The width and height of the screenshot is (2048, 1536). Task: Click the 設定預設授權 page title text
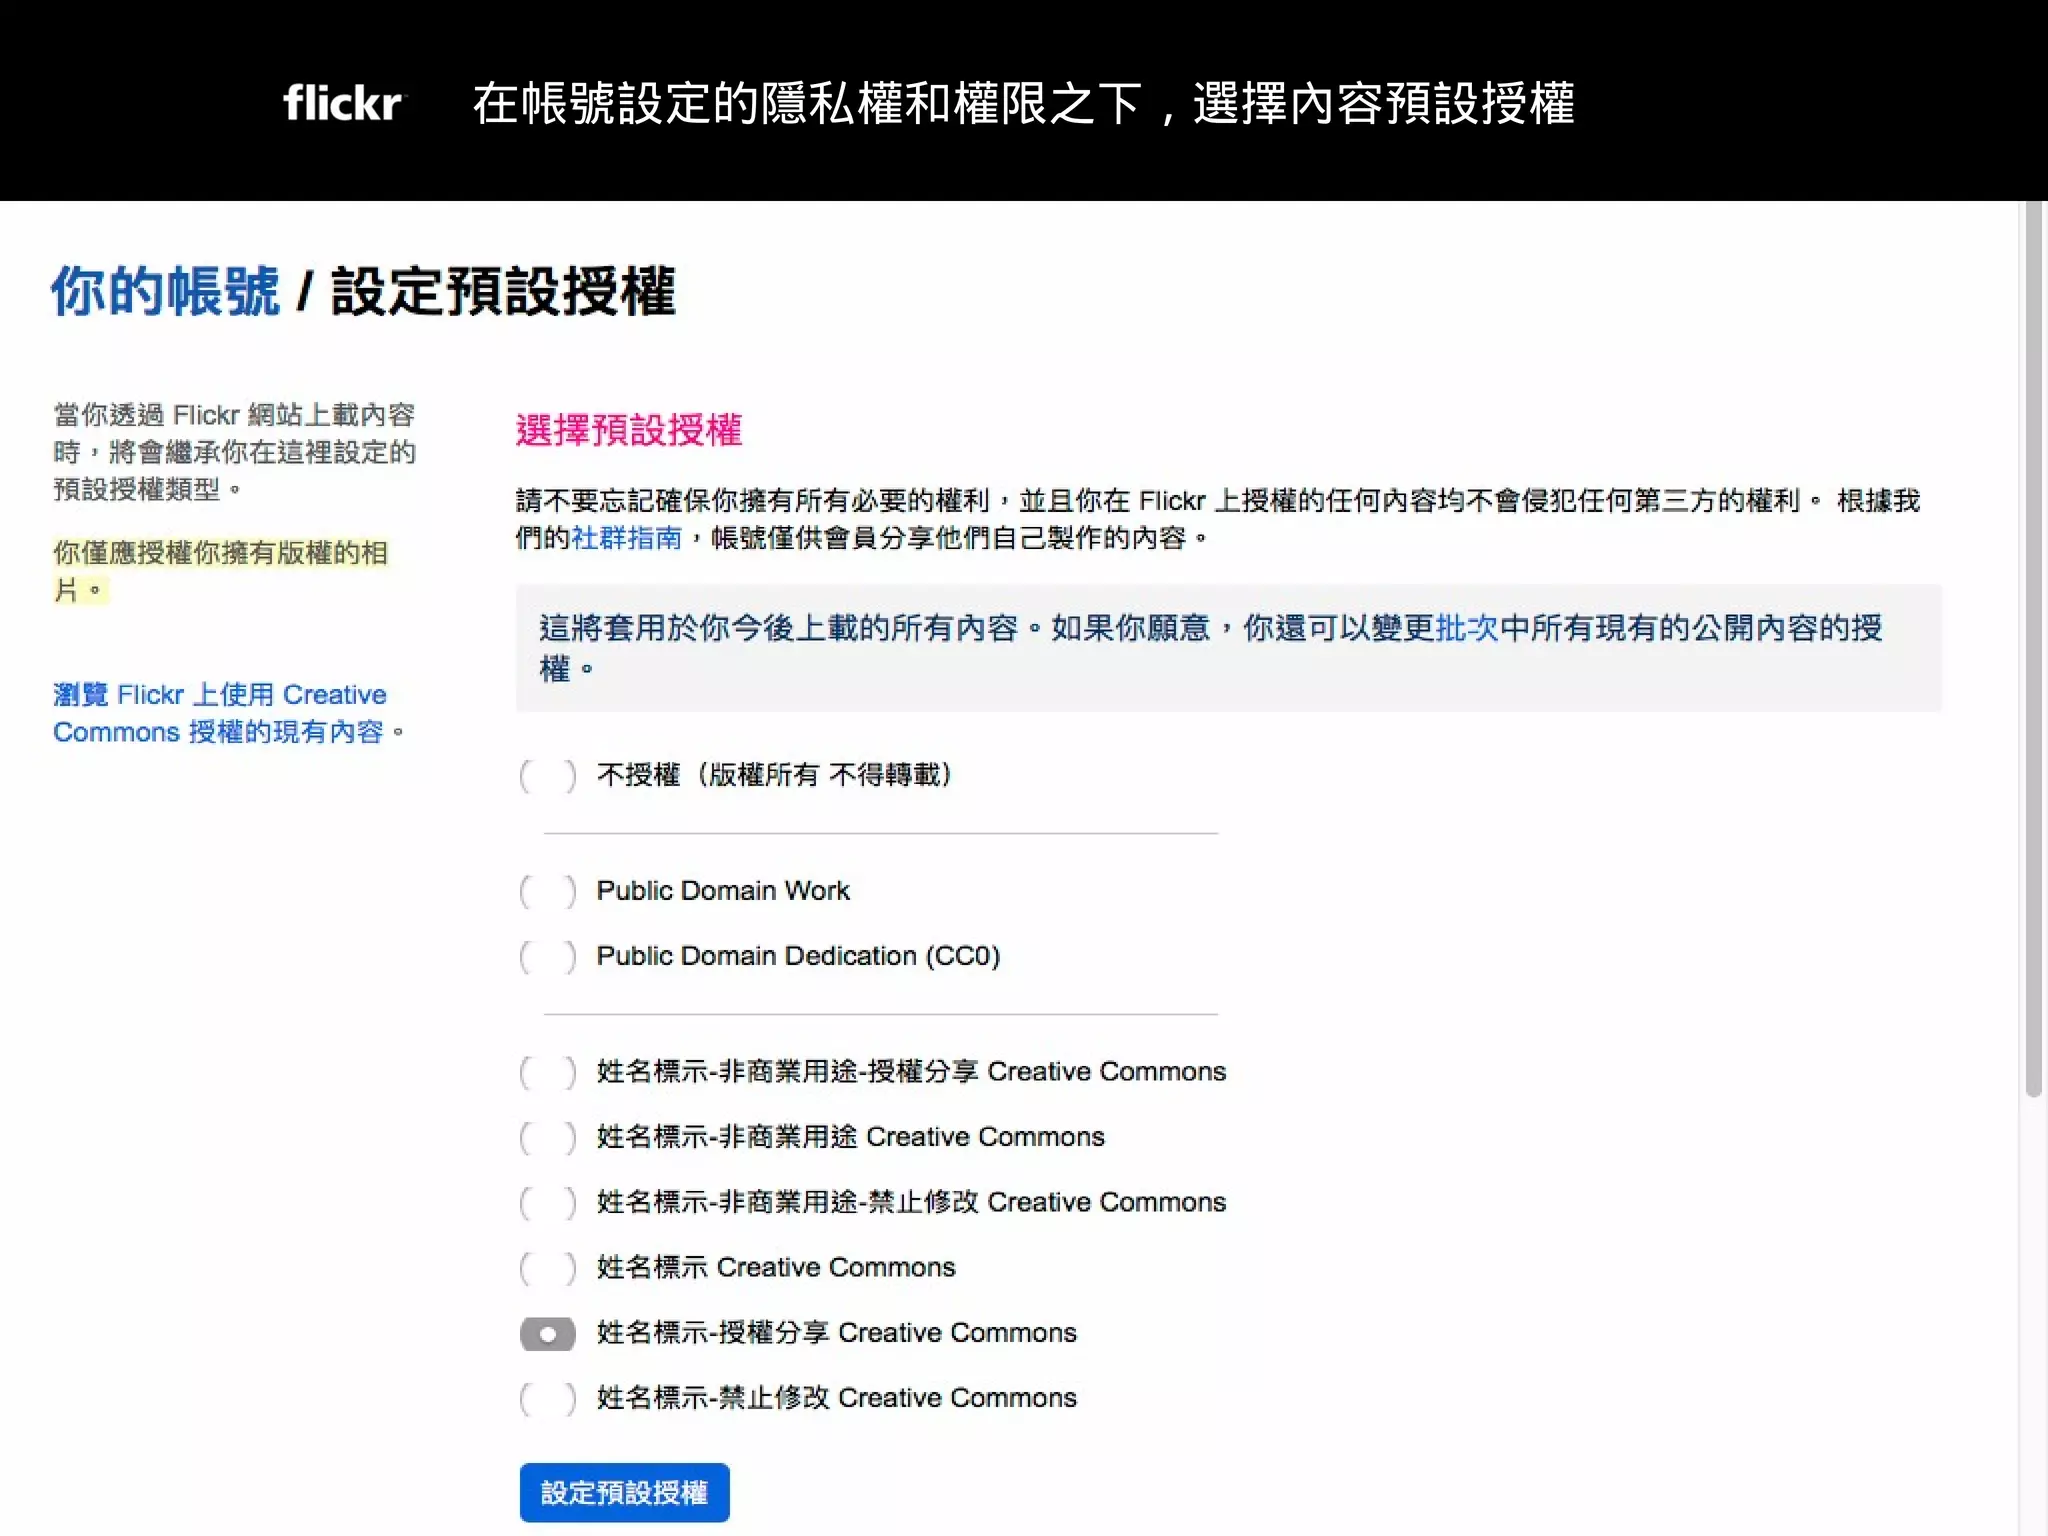[x=503, y=292]
